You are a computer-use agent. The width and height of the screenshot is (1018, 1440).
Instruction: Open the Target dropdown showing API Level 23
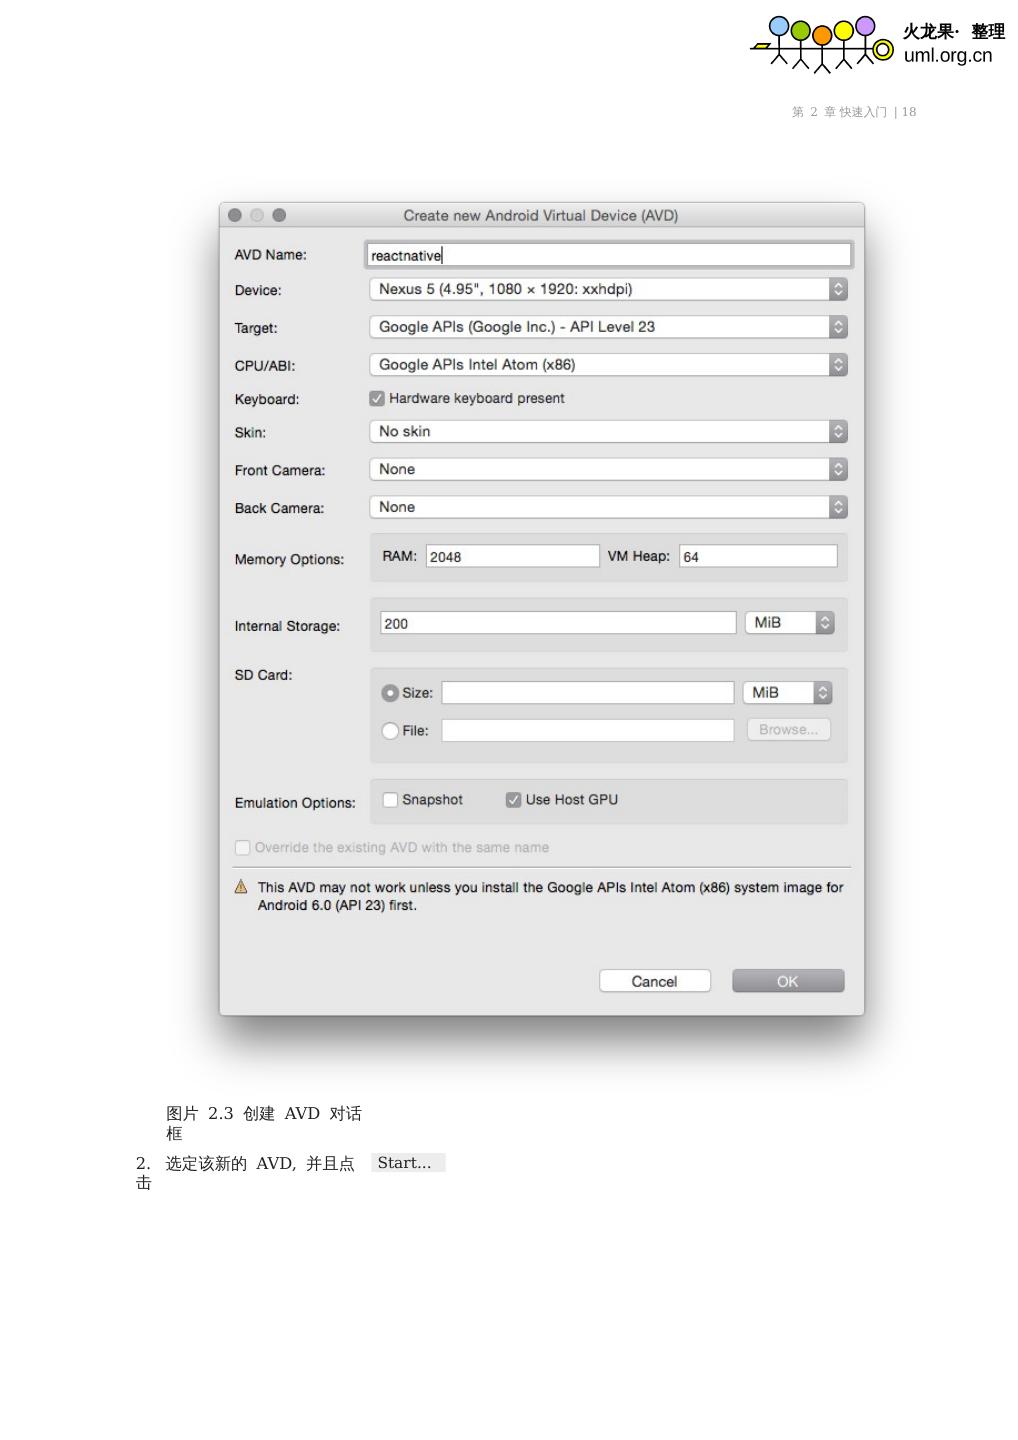pyautogui.click(x=608, y=327)
